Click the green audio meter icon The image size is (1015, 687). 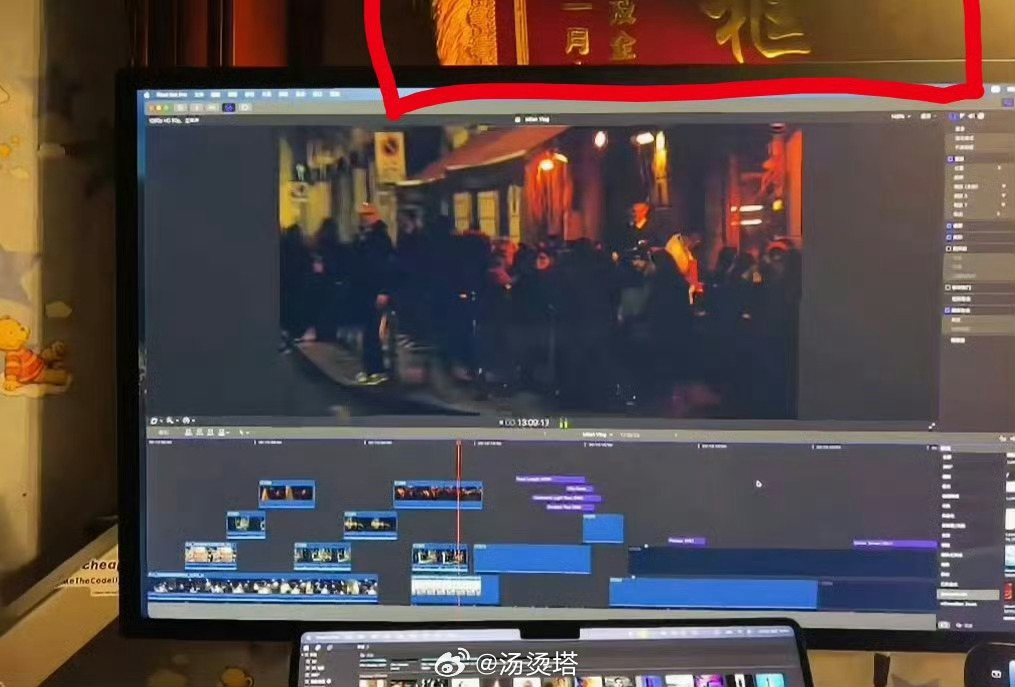[x=563, y=423]
